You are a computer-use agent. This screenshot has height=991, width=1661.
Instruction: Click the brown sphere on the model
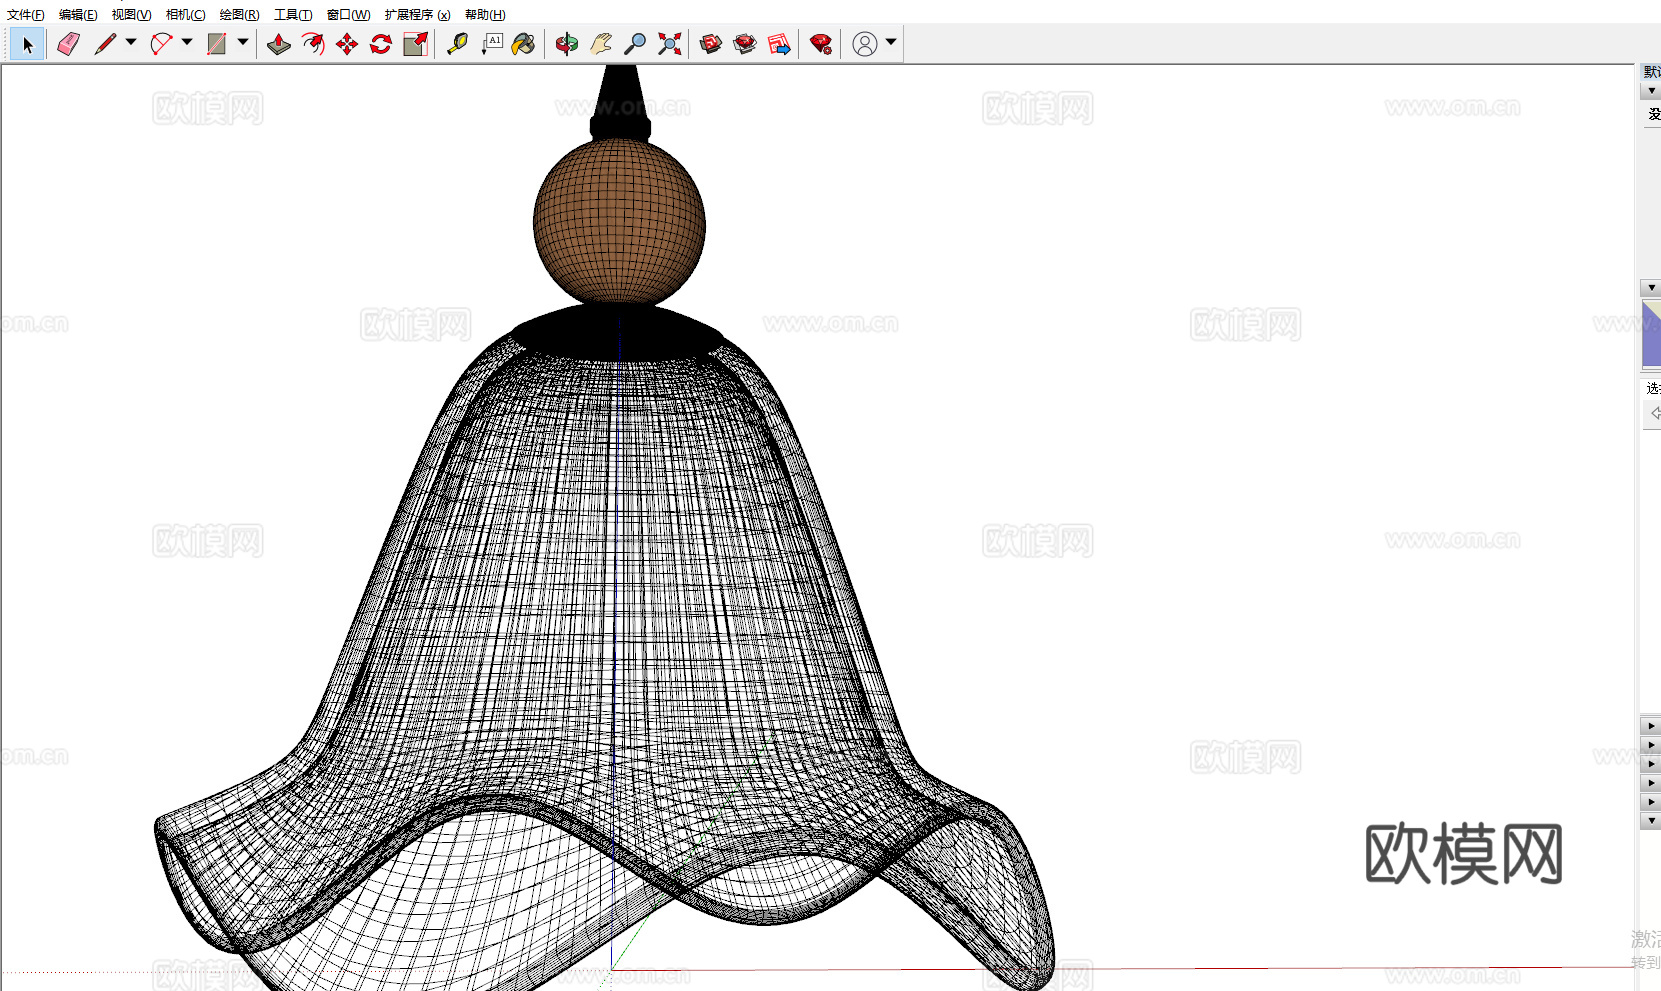tap(619, 221)
